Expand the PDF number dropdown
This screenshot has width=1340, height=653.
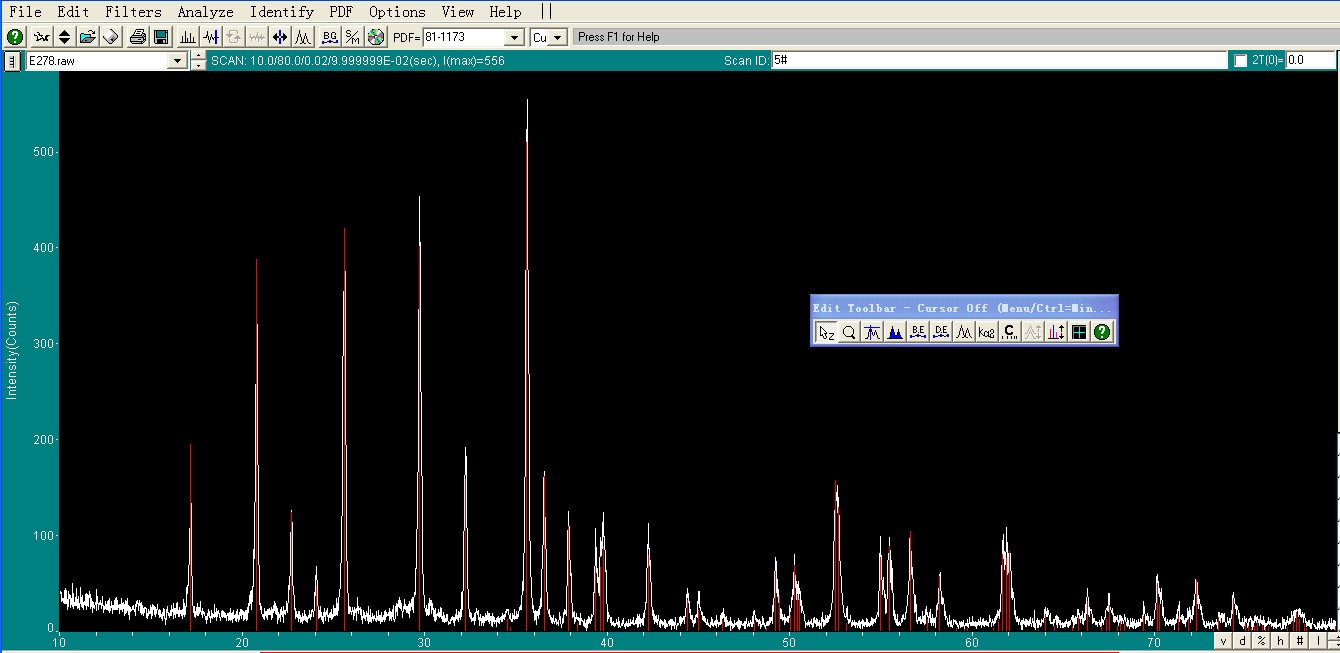[515, 38]
